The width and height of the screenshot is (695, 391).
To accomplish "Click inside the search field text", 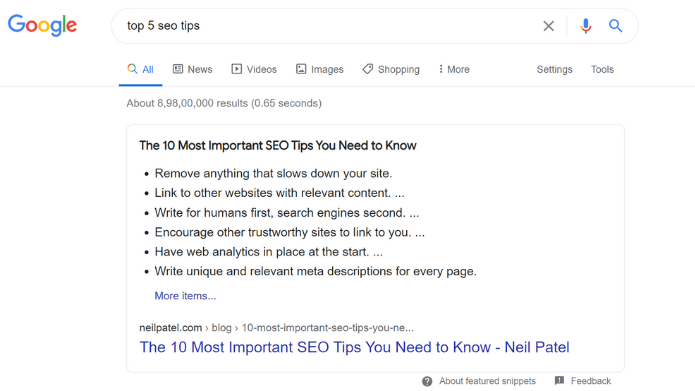I will [163, 26].
